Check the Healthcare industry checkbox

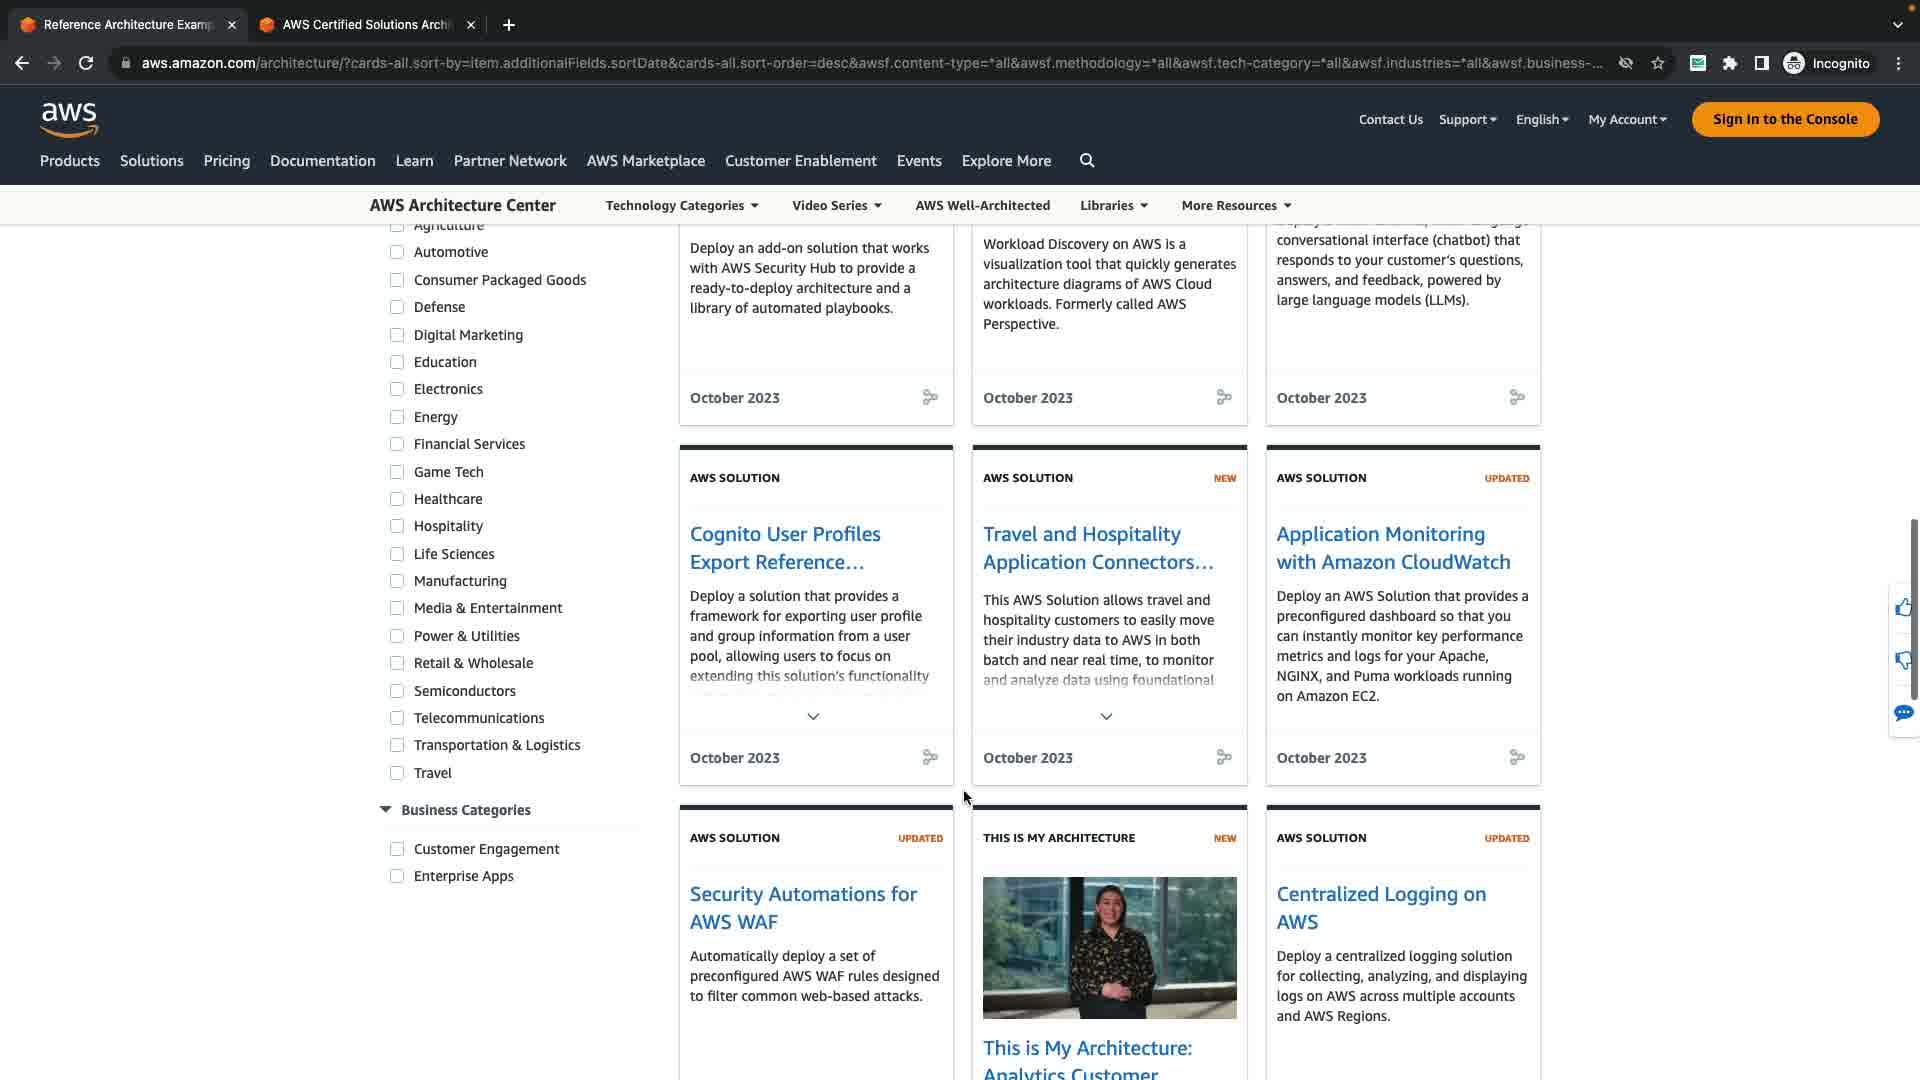click(397, 499)
